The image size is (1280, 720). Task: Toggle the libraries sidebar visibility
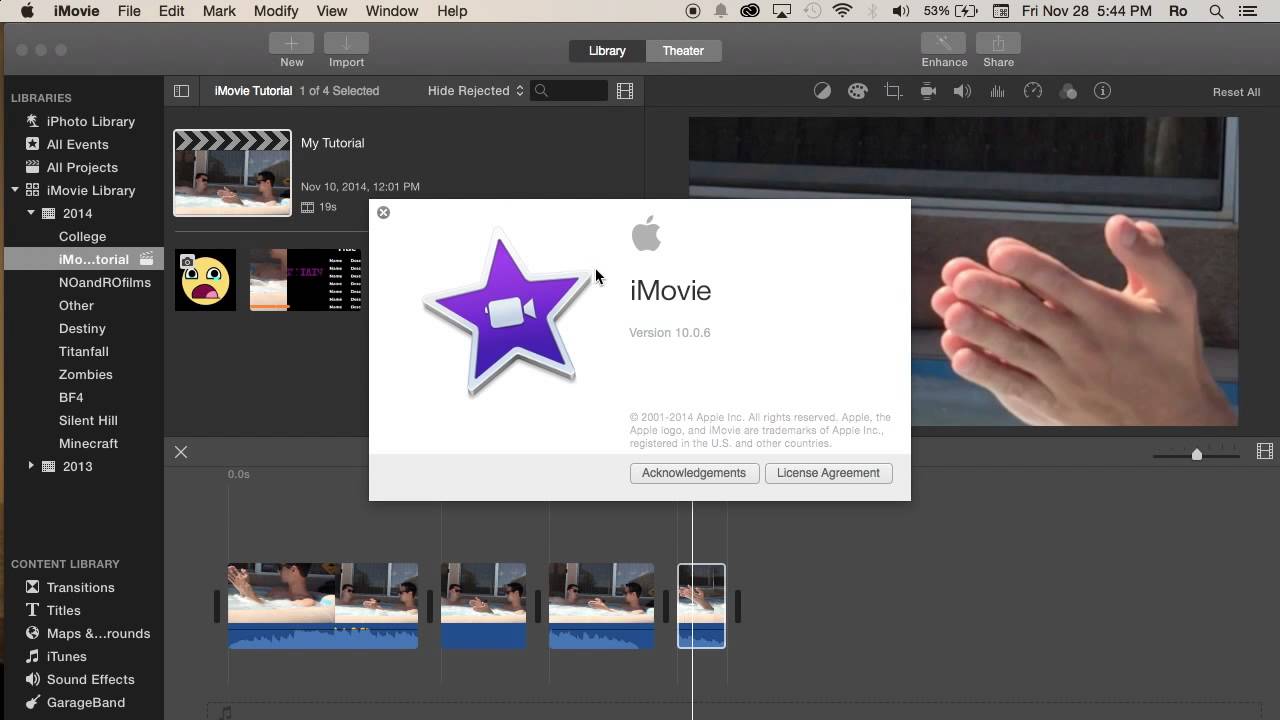[x=181, y=91]
